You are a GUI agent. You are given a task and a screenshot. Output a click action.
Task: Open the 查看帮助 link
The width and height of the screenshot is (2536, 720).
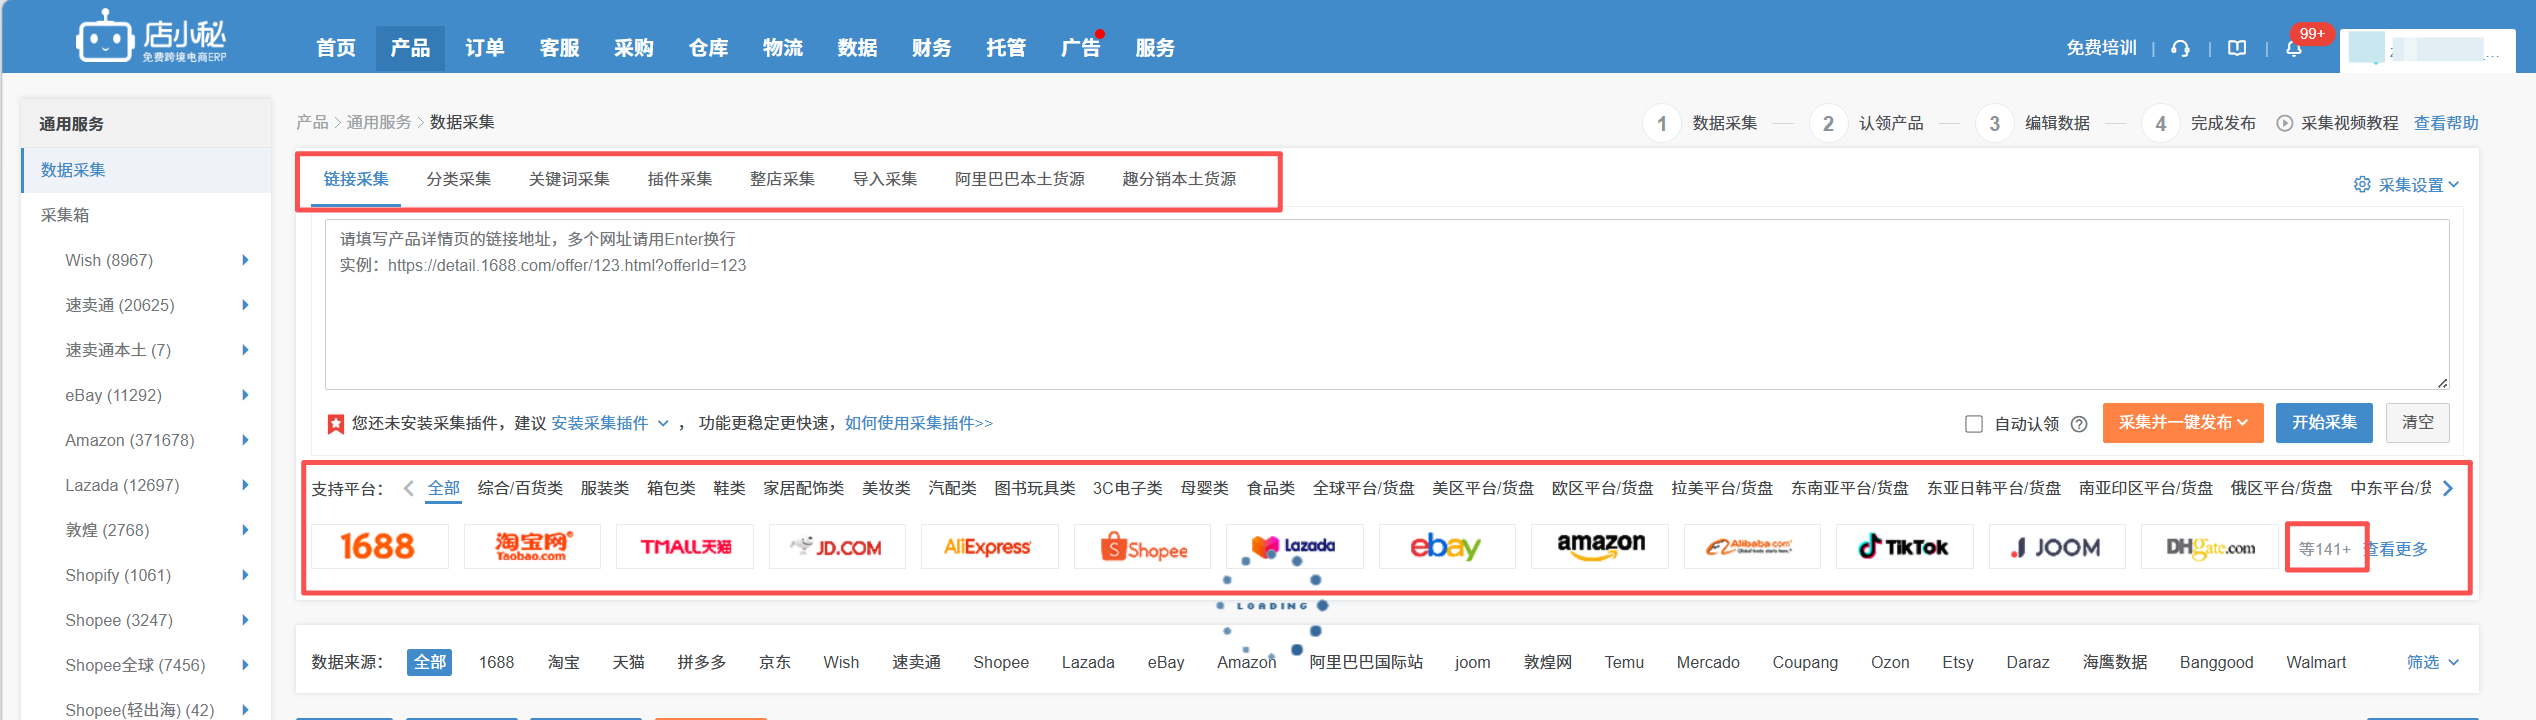coord(2446,123)
